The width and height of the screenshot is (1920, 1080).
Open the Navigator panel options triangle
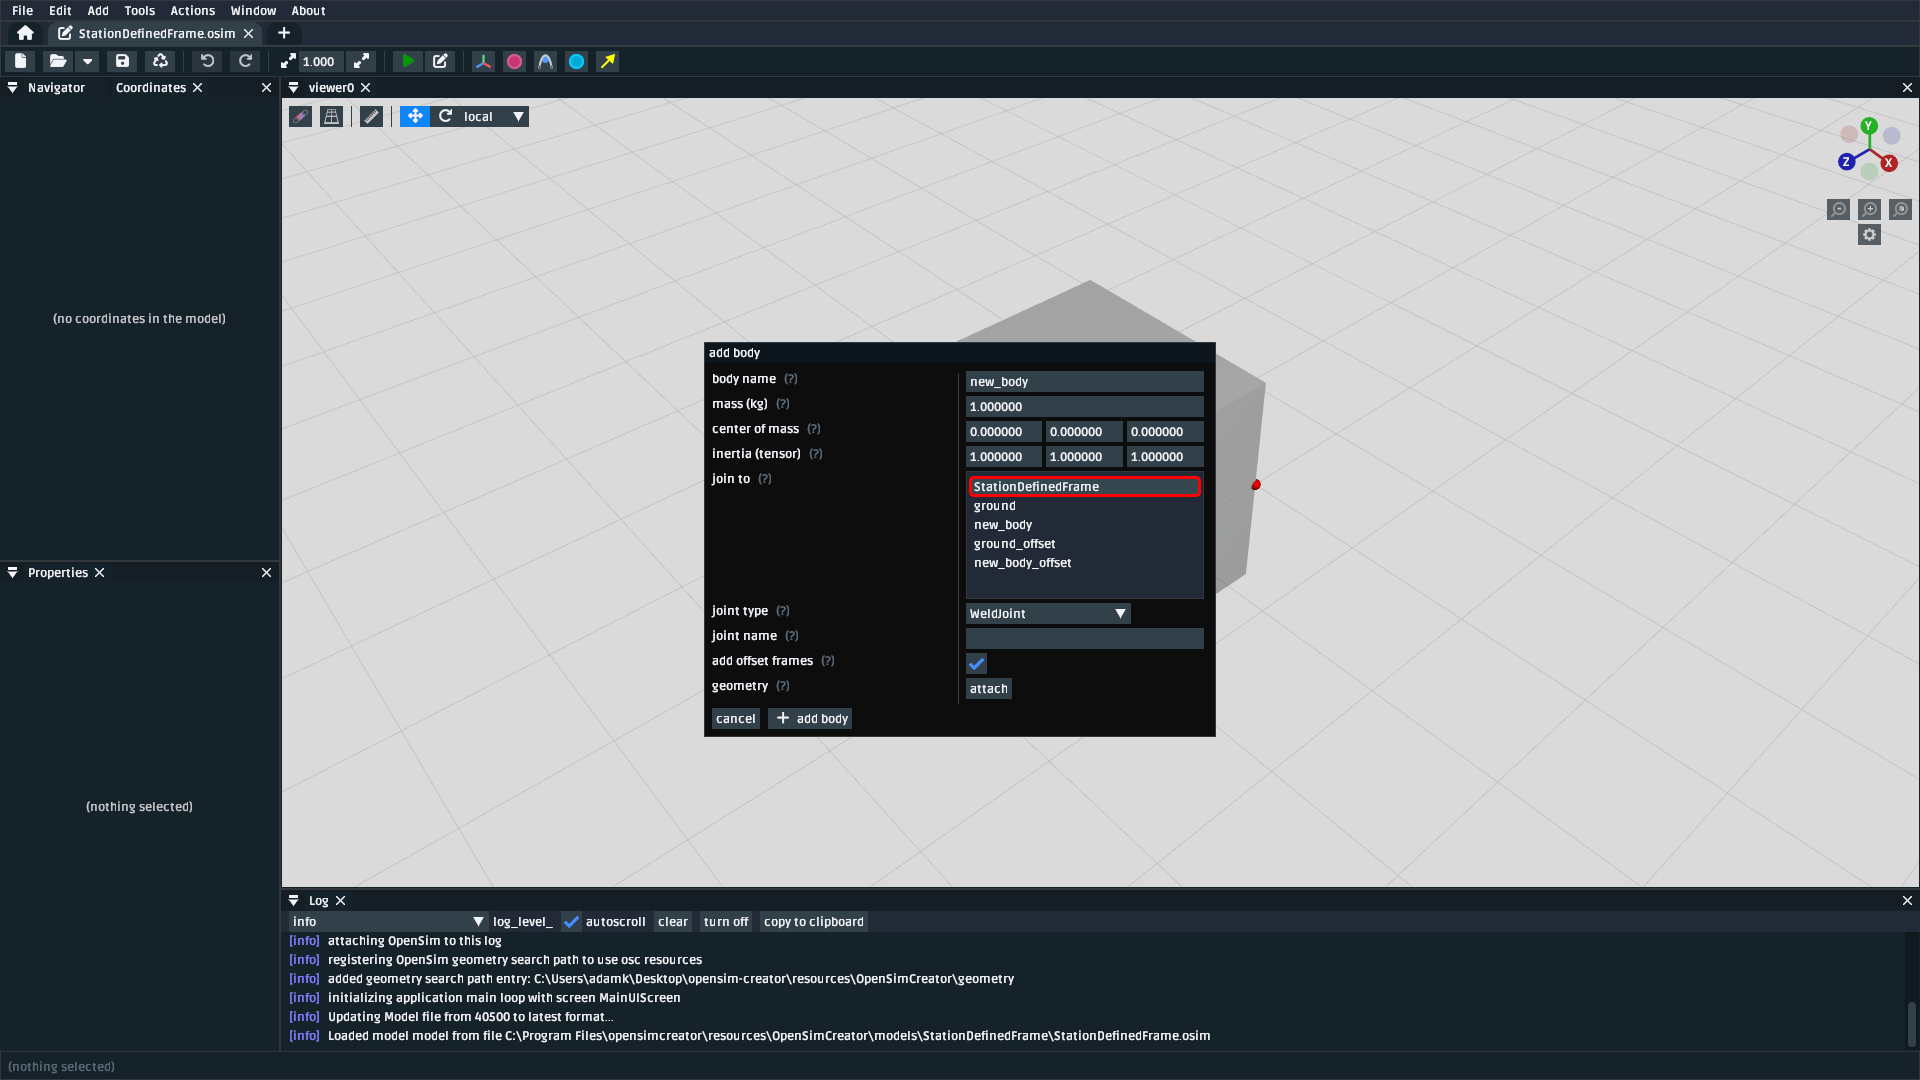click(x=12, y=88)
